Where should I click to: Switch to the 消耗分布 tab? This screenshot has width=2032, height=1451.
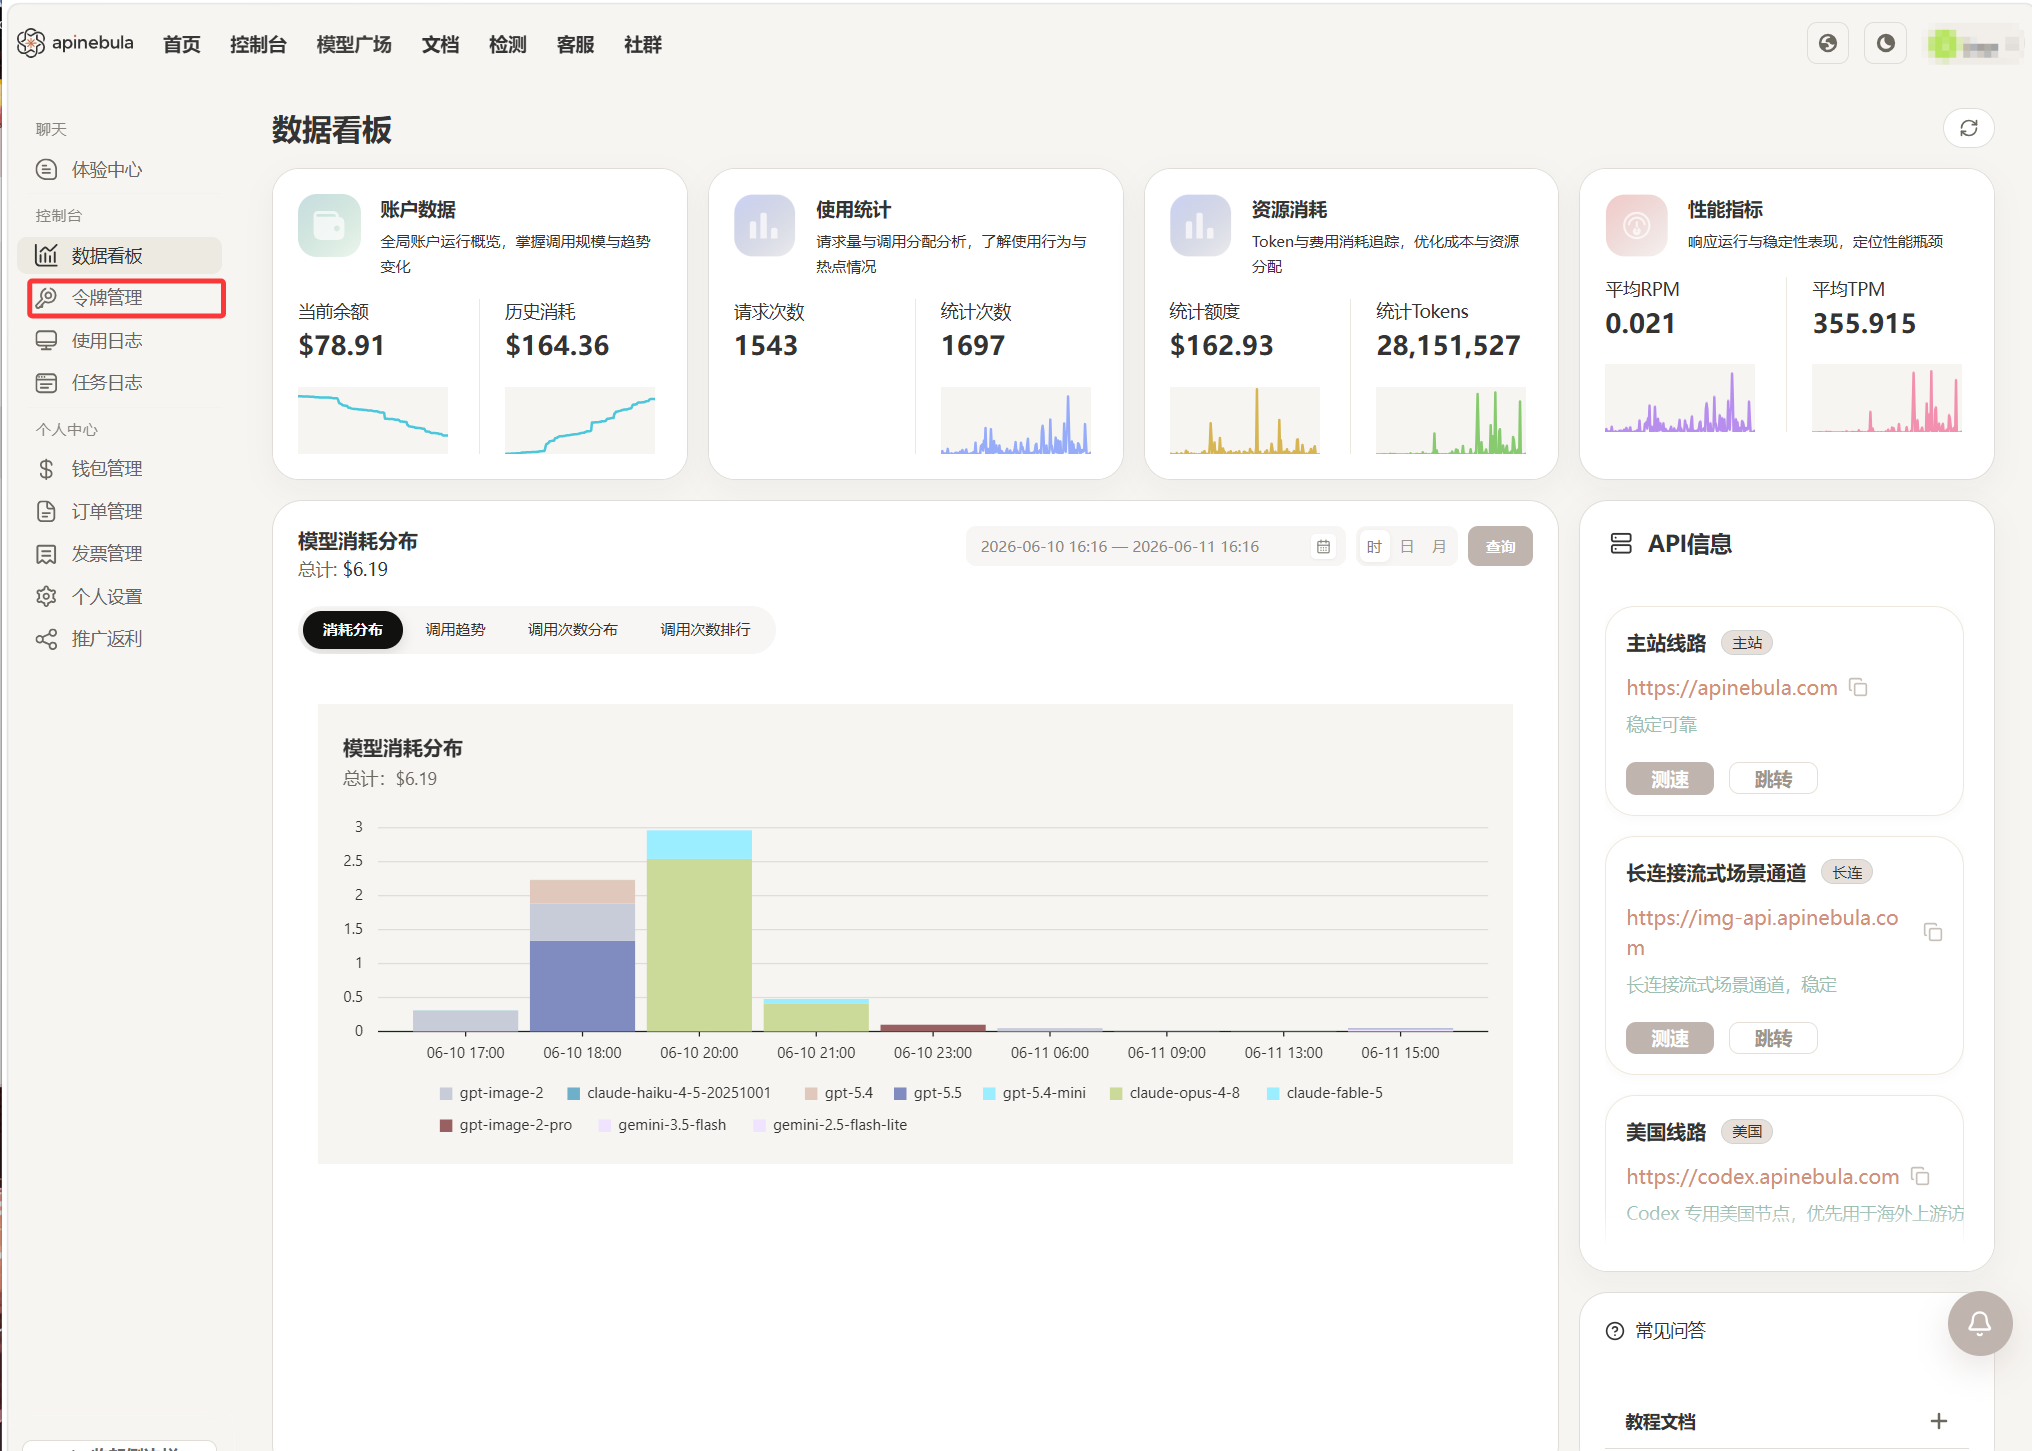point(353,629)
